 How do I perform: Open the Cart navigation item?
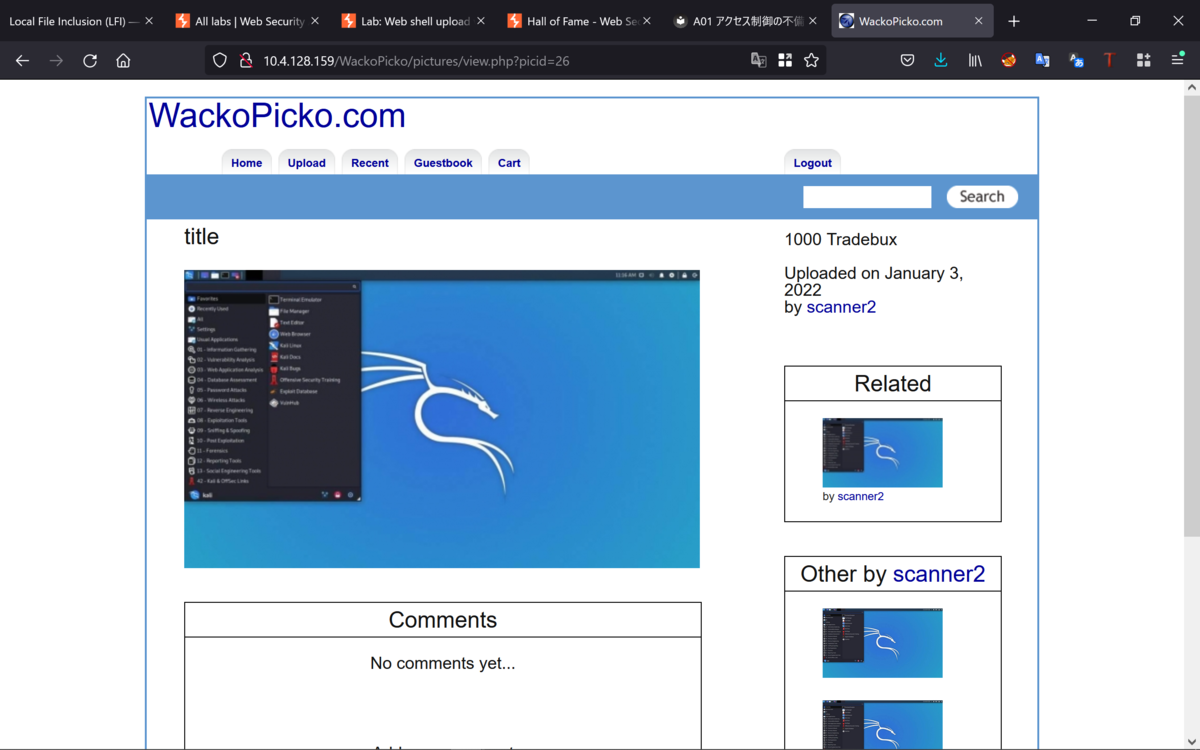click(509, 163)
